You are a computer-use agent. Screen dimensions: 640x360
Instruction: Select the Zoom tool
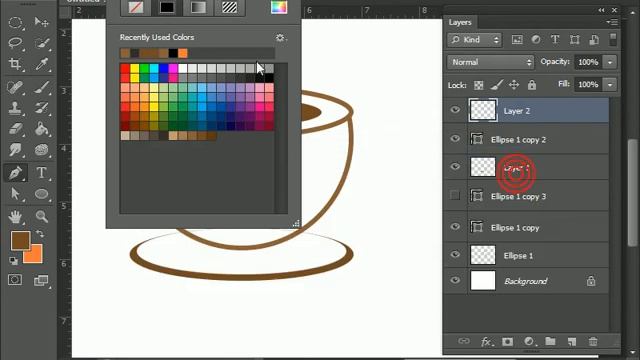pos(41,217)
